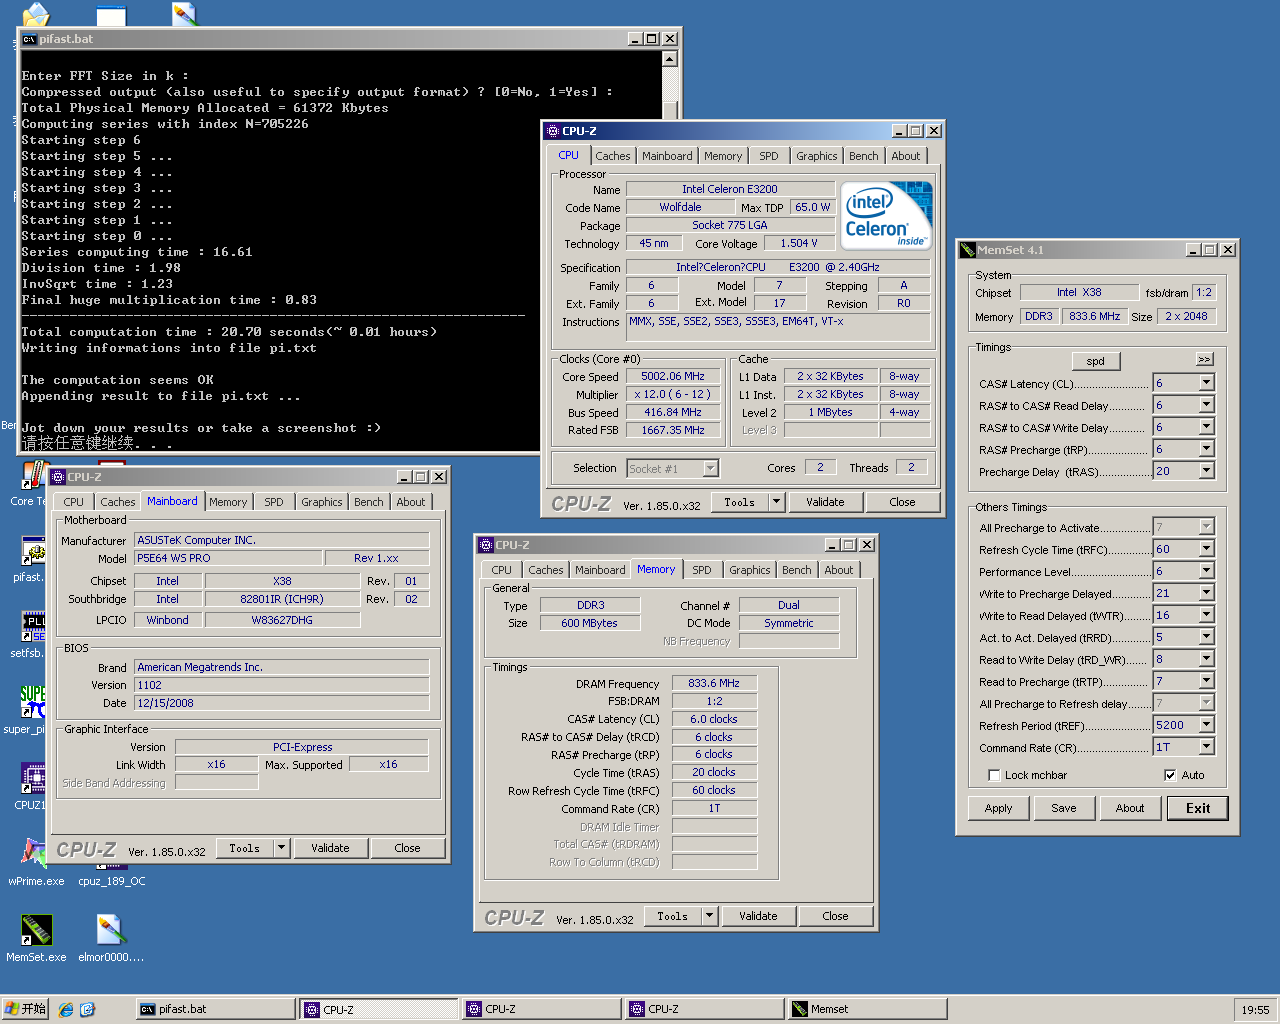Viewport: 1280px width, 1024px height.
Task: Click CPU-Z Mainboard window title icon
Action: pos(58,477)
